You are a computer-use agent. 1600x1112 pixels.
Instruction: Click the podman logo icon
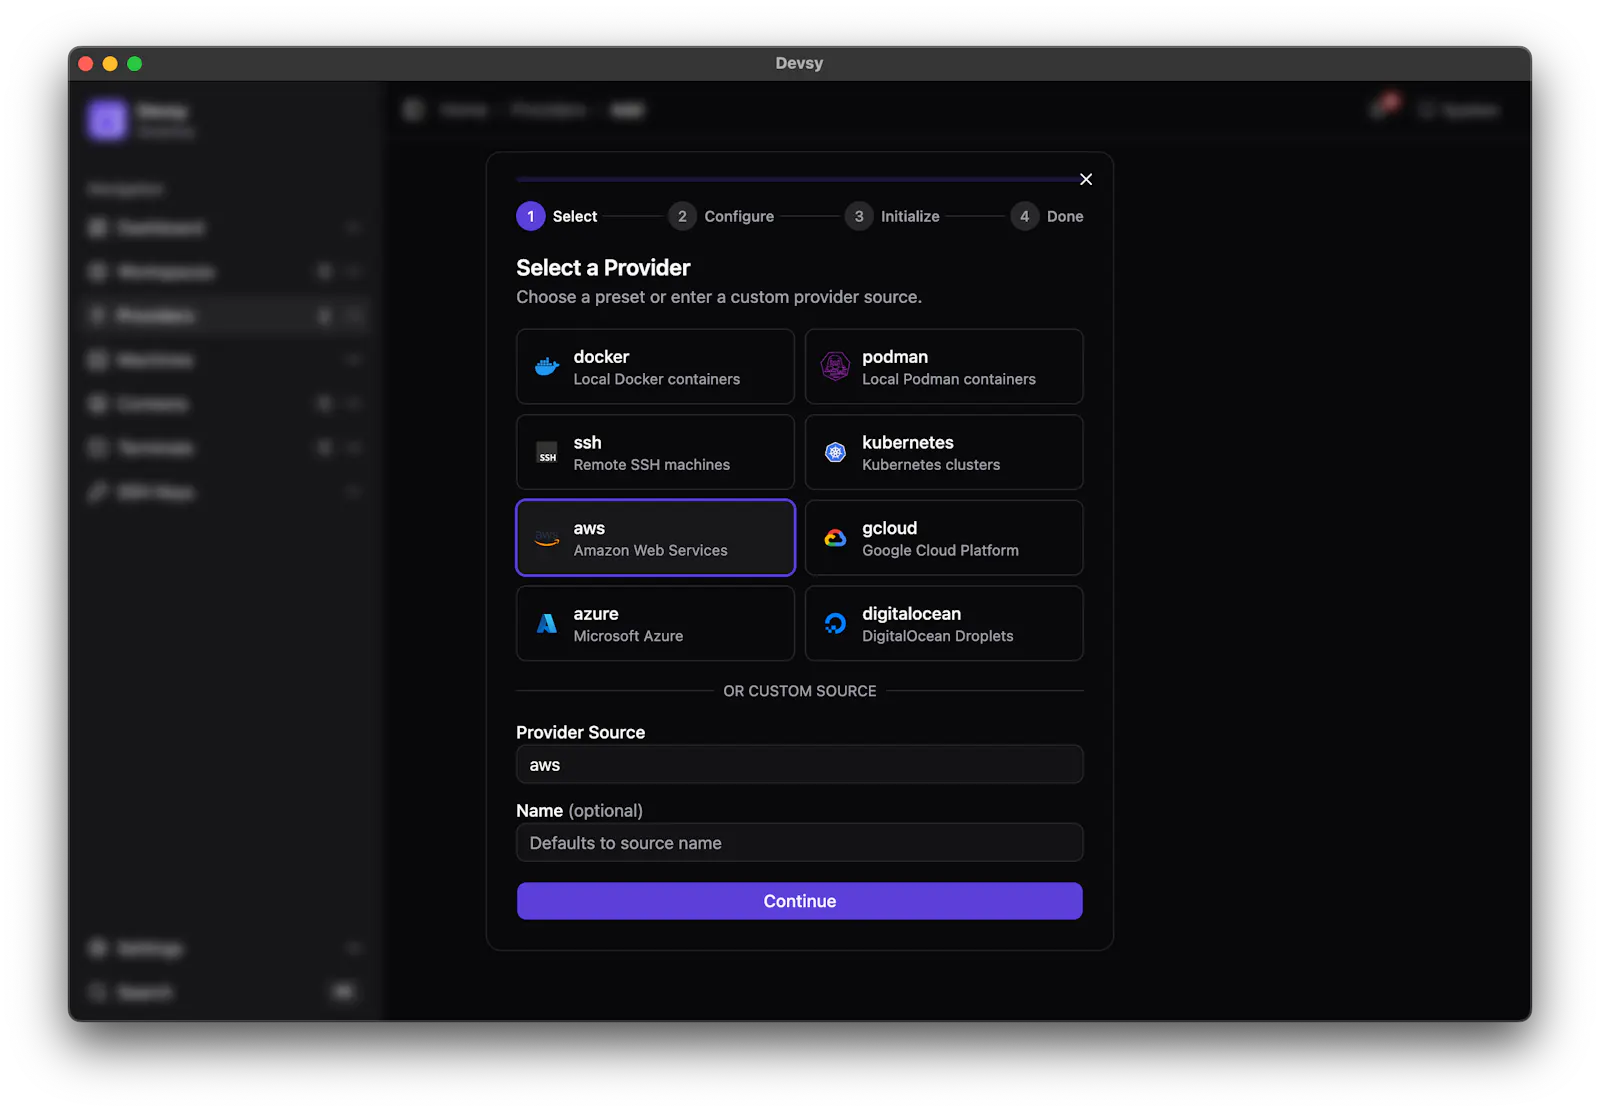tap(835, 367)
